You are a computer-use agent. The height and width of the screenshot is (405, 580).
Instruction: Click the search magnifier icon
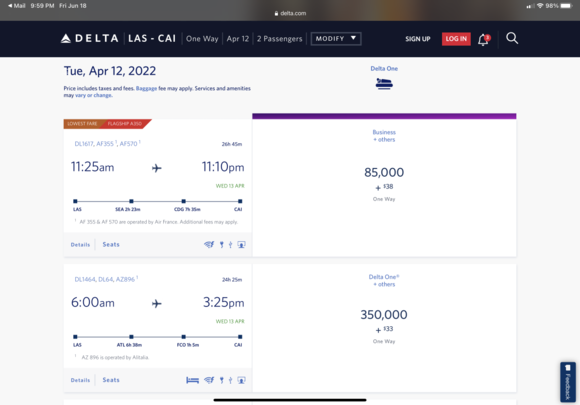click(512, 38)
